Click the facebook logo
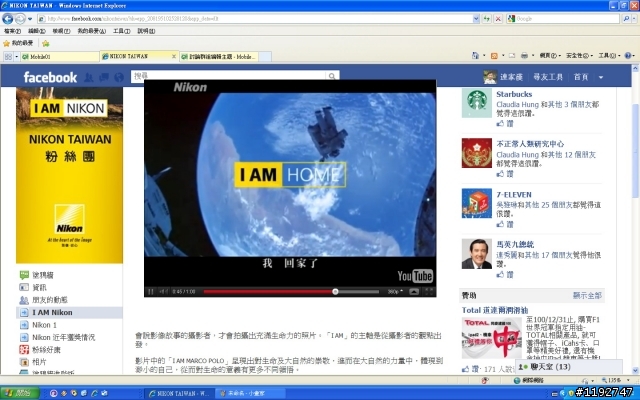 point(50,77)
